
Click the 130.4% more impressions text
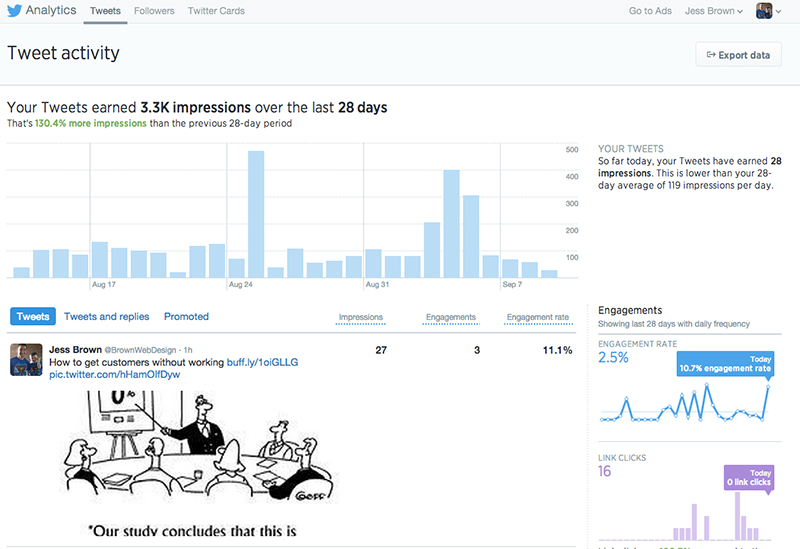pyautogui.click(x=91, y=123)
